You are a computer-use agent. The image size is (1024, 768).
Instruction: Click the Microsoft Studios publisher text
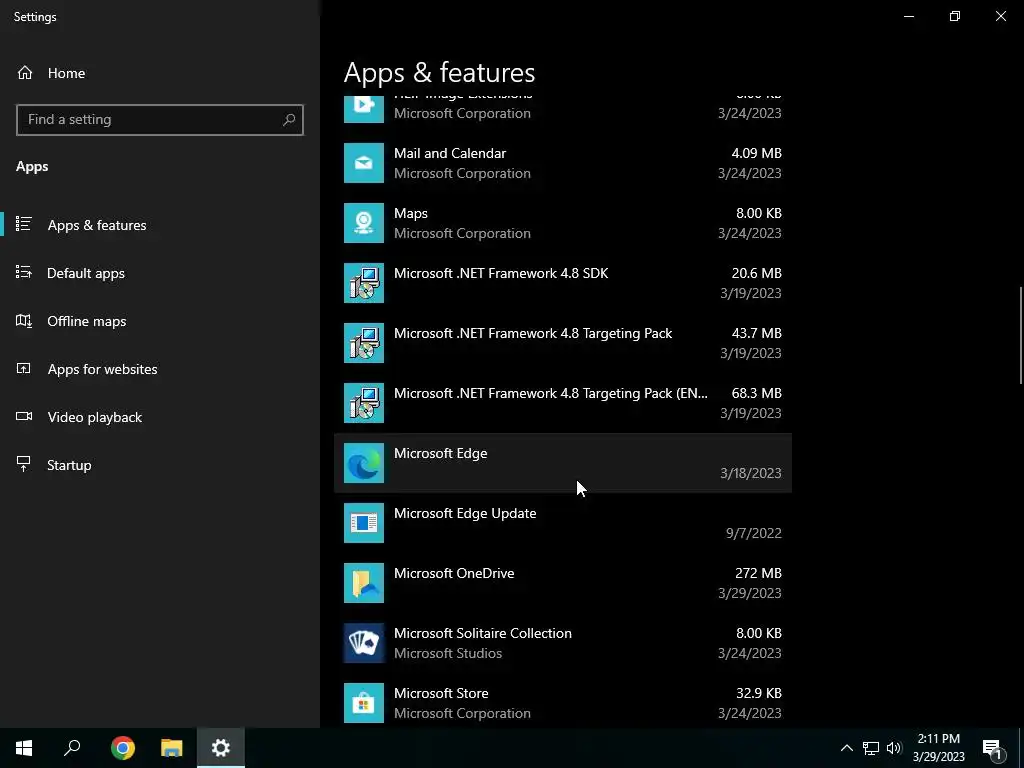(448, 653)
